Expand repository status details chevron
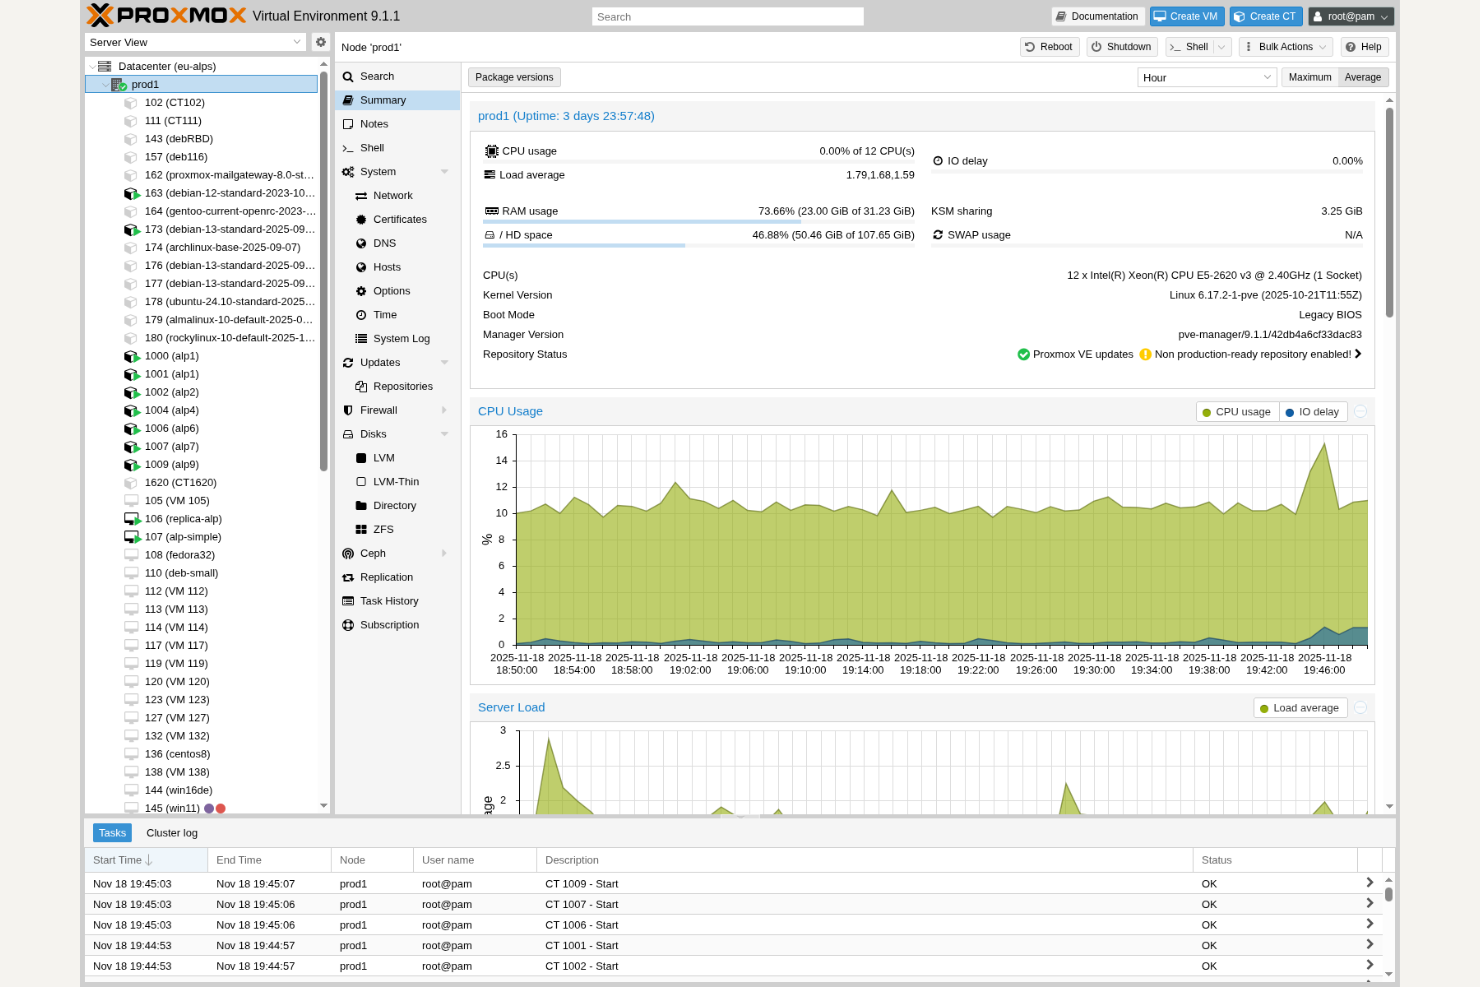 coord(1358,354)
